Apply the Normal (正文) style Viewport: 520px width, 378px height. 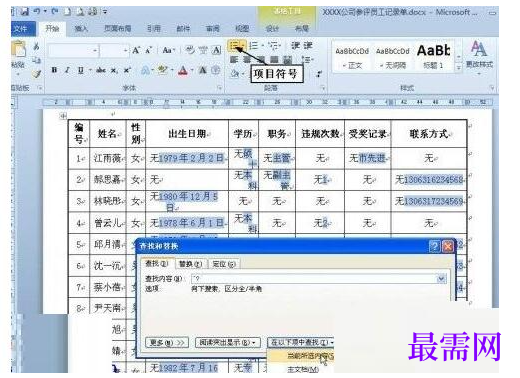(352, 58)
